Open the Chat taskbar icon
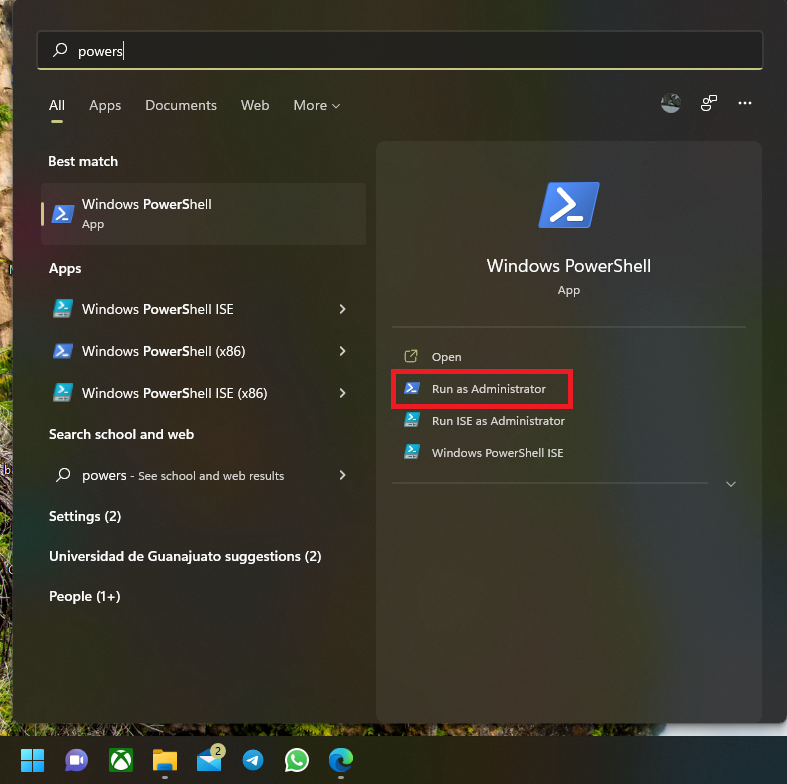 pos(77,760)
